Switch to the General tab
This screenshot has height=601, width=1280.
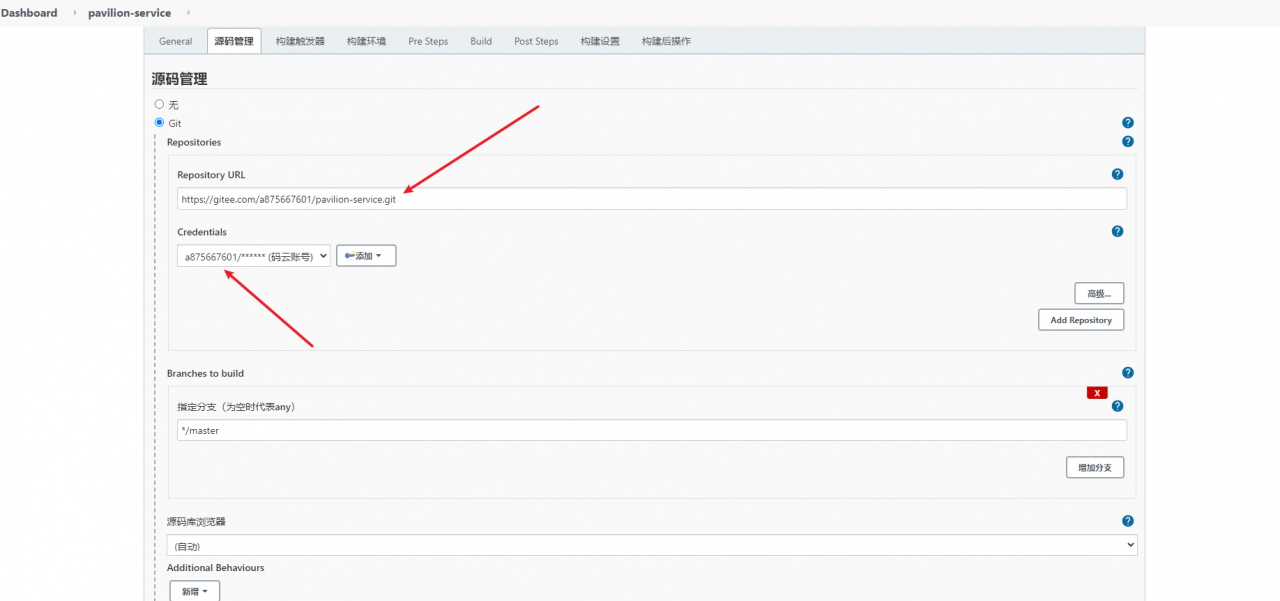tap(175, 41)
